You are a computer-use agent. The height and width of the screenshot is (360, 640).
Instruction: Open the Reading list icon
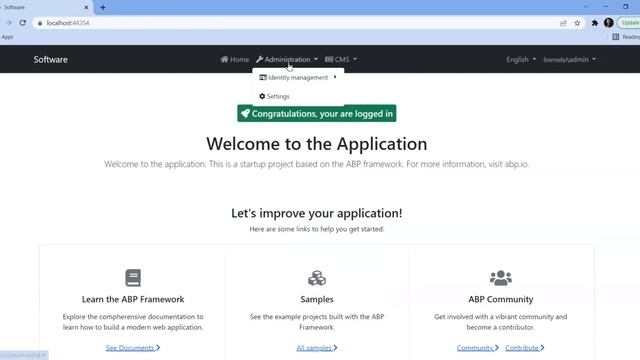pyautogui.click(x=616, y=37)
